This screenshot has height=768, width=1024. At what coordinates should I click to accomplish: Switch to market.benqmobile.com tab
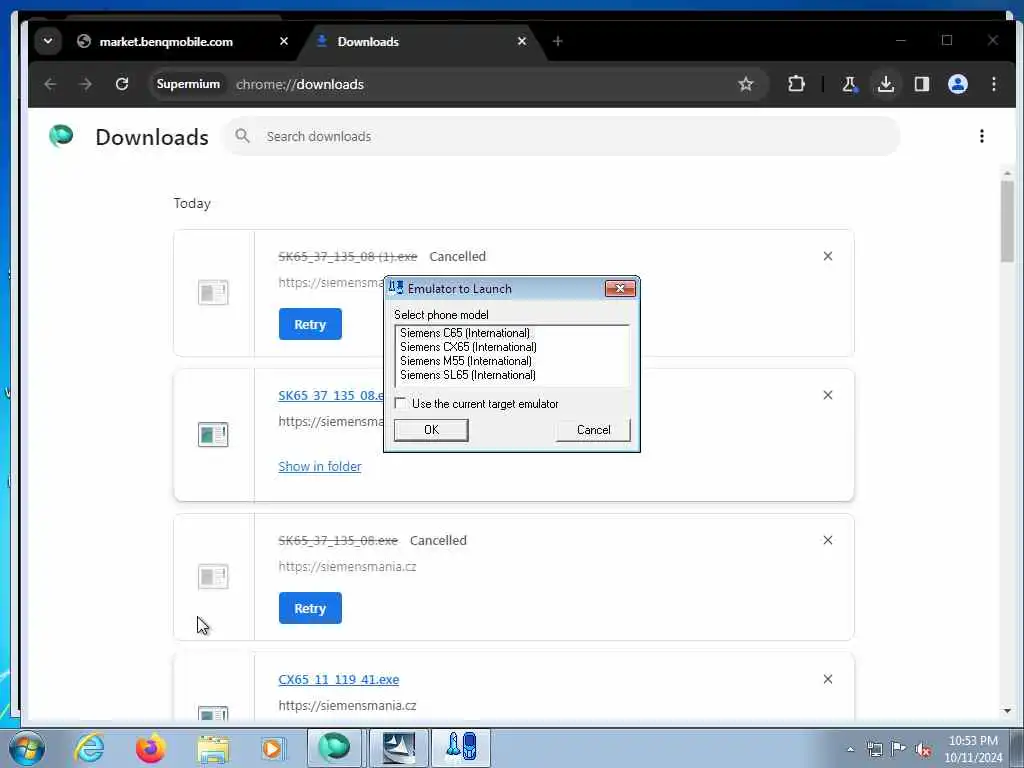(167, 41)
